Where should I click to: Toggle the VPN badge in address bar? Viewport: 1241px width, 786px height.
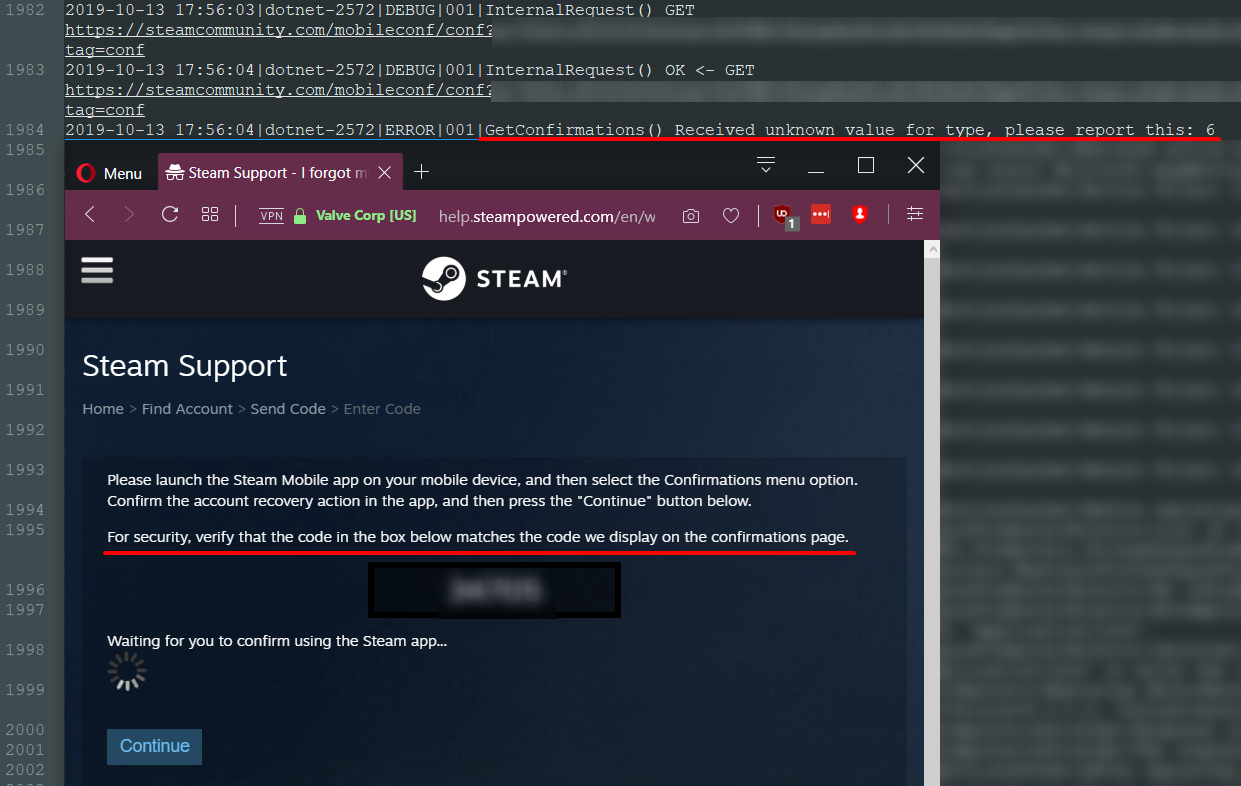tap(270, 215)
